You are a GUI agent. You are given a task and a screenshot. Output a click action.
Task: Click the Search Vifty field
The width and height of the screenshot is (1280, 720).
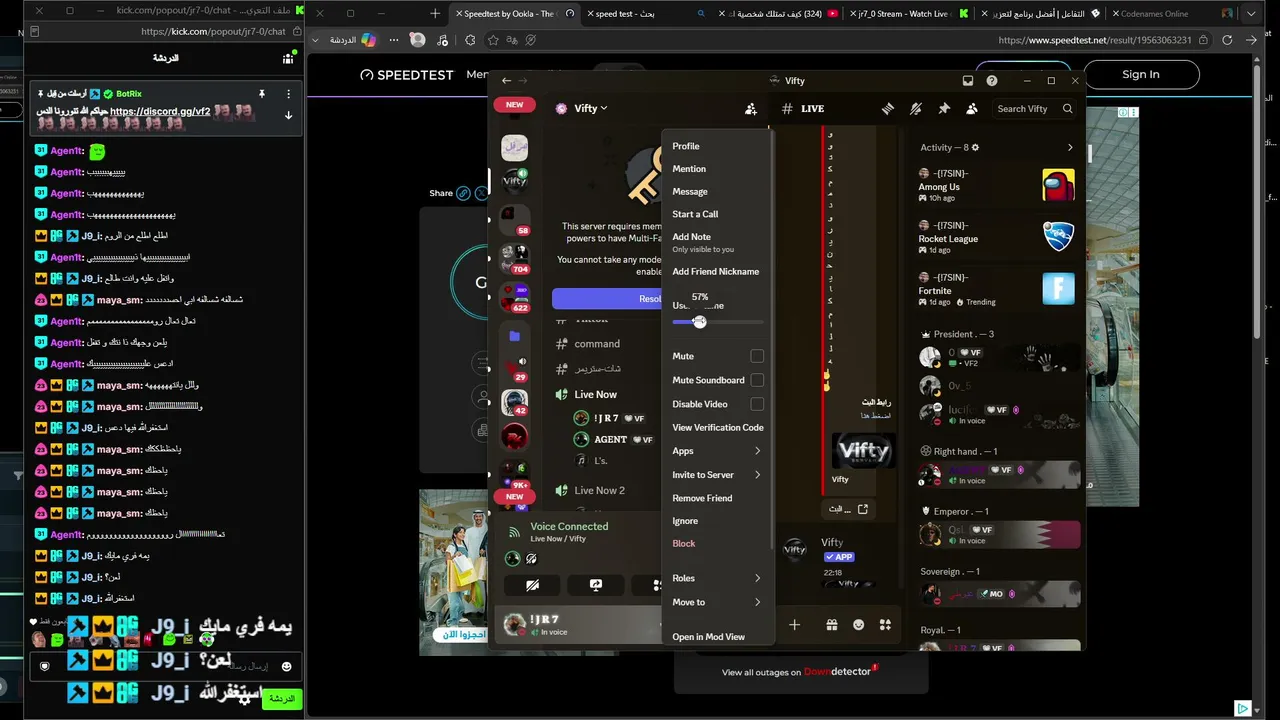[x=1035, y=109]
